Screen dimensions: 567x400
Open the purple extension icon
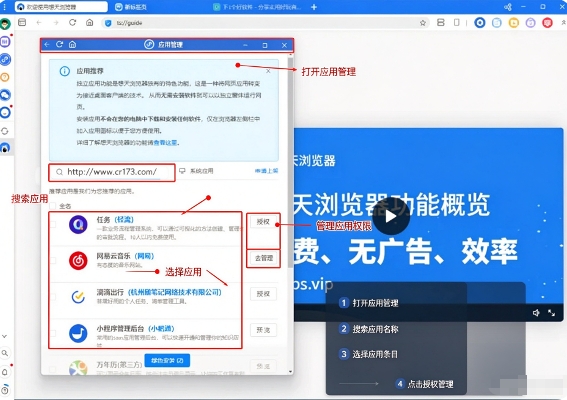(x=530, y=23)
